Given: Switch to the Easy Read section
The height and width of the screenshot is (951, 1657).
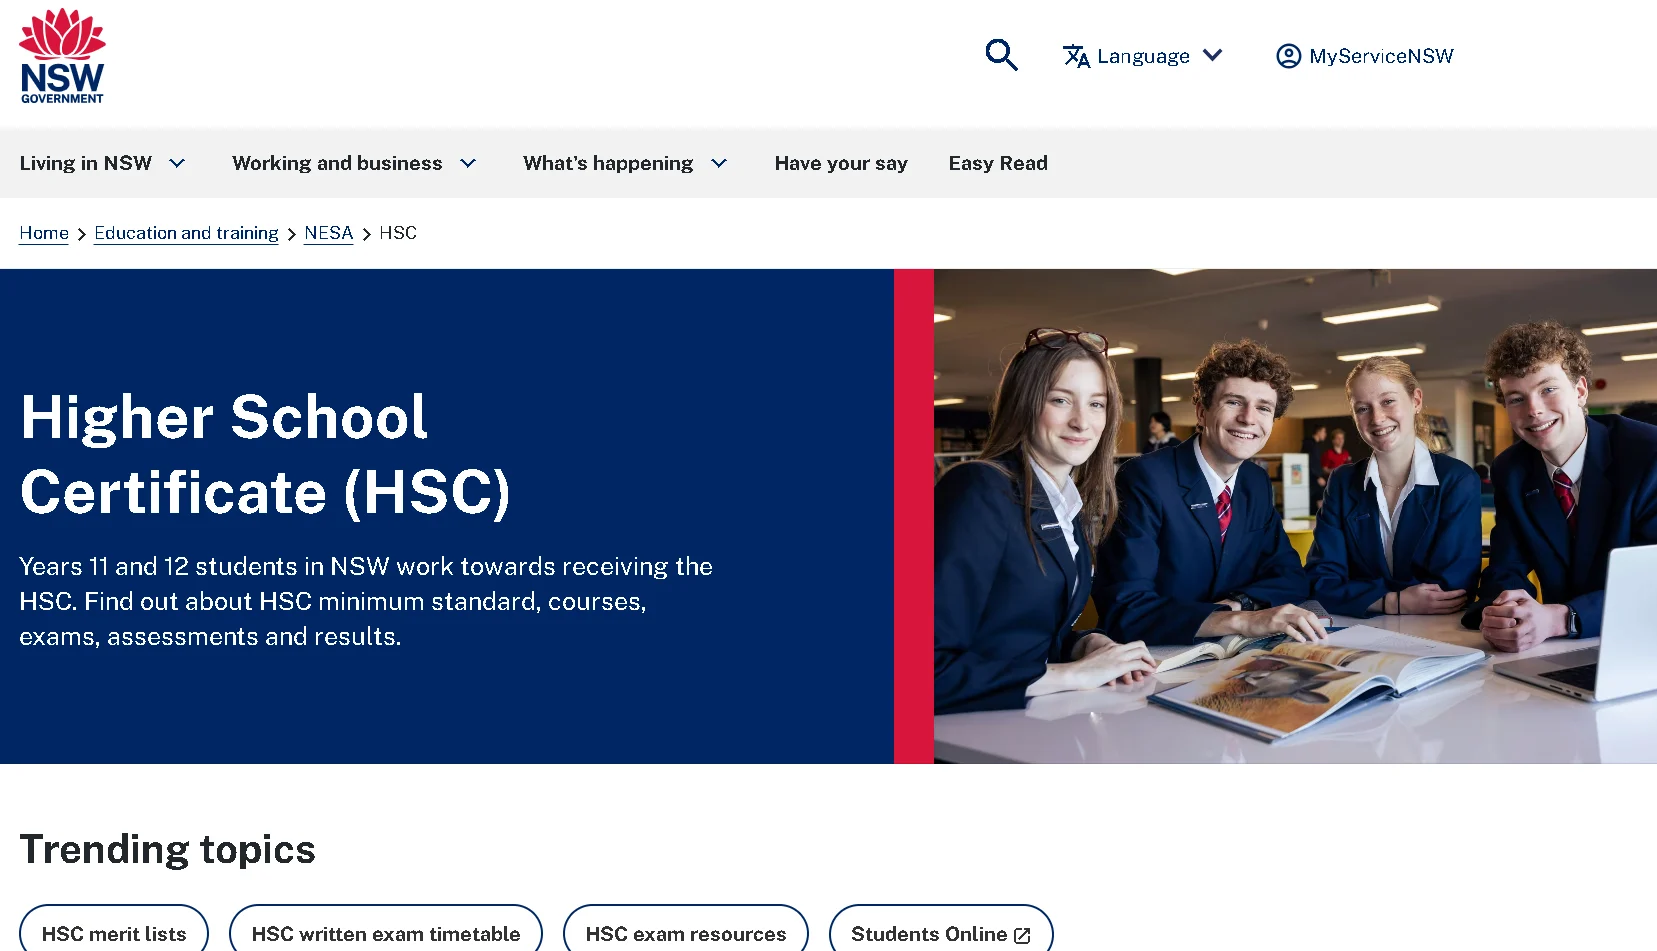Looking at the screenshot, I should click(x=998, y=163).
